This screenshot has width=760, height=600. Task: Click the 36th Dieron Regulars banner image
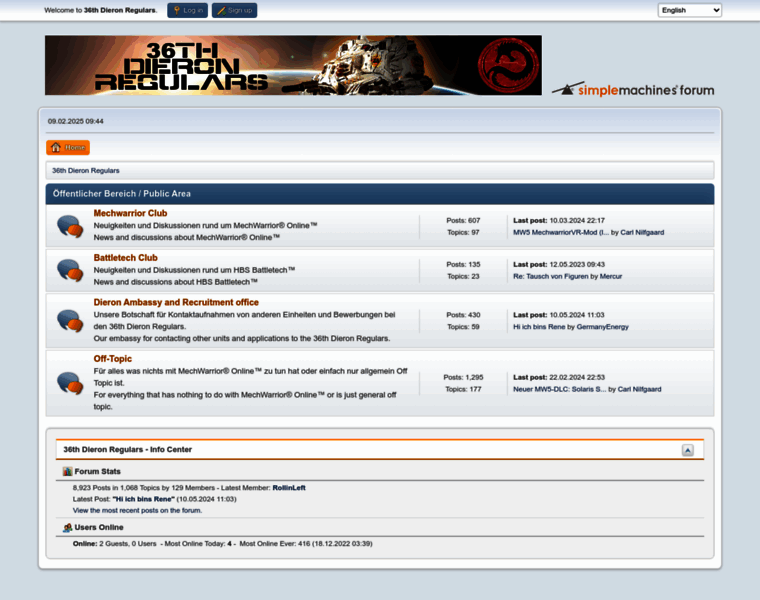tap(293, 65)
